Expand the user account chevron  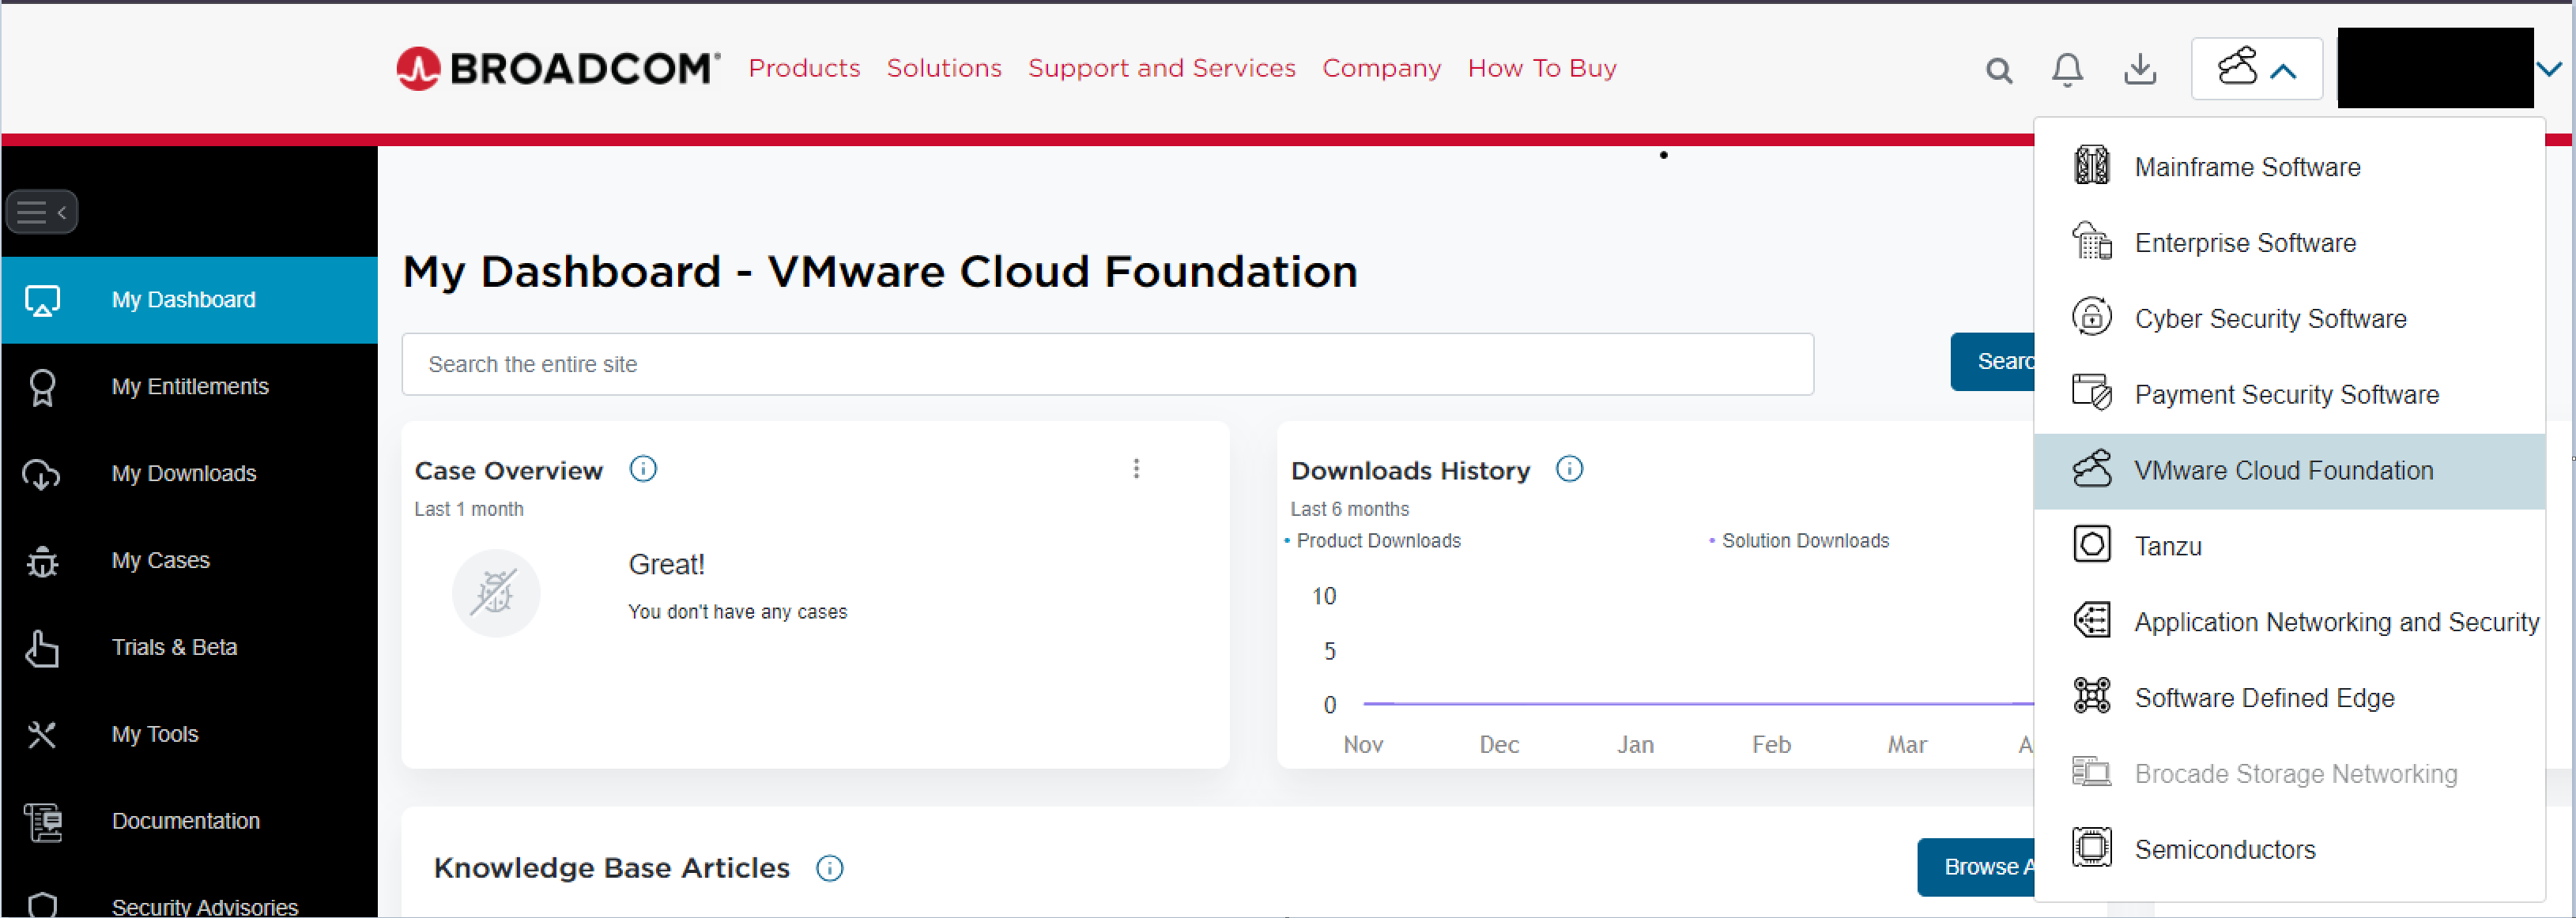click(x=2549, y=69)
